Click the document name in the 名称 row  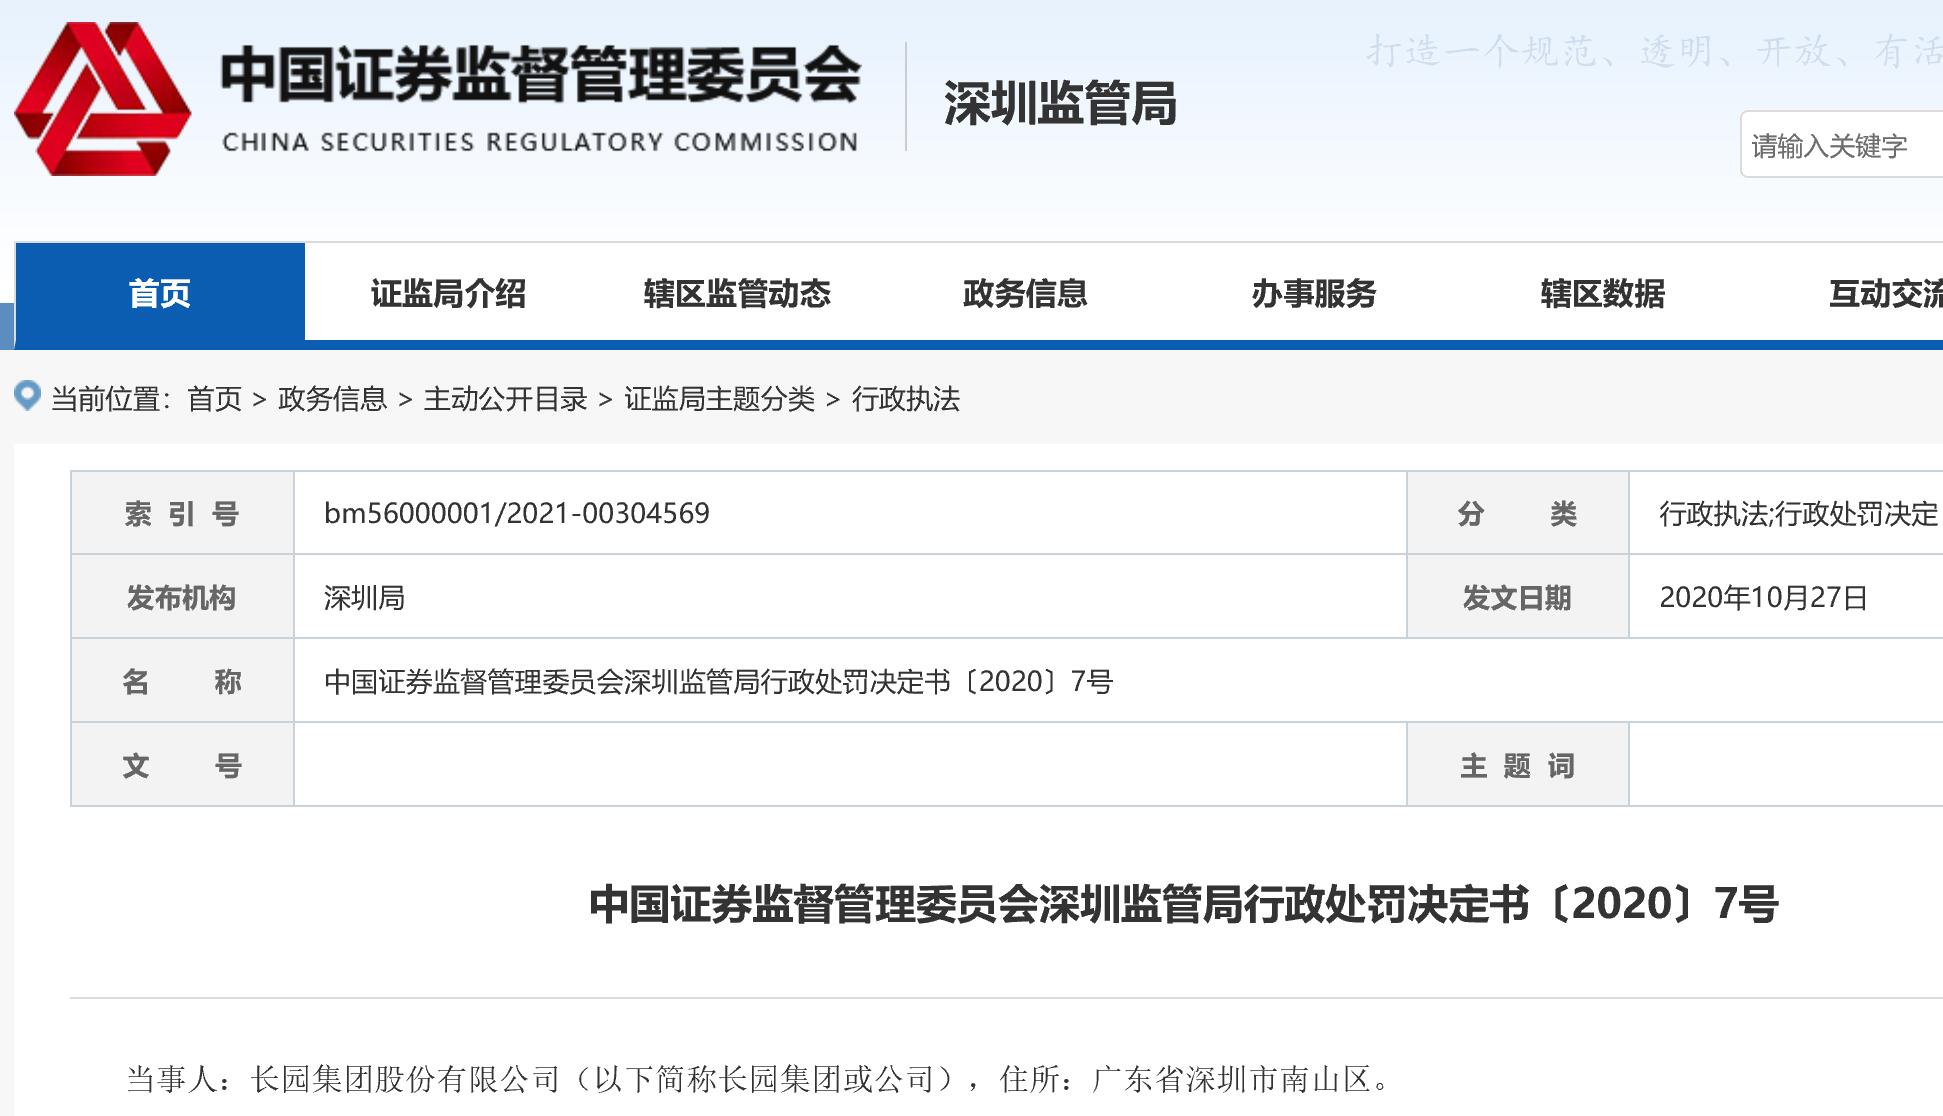click(718, 681)
